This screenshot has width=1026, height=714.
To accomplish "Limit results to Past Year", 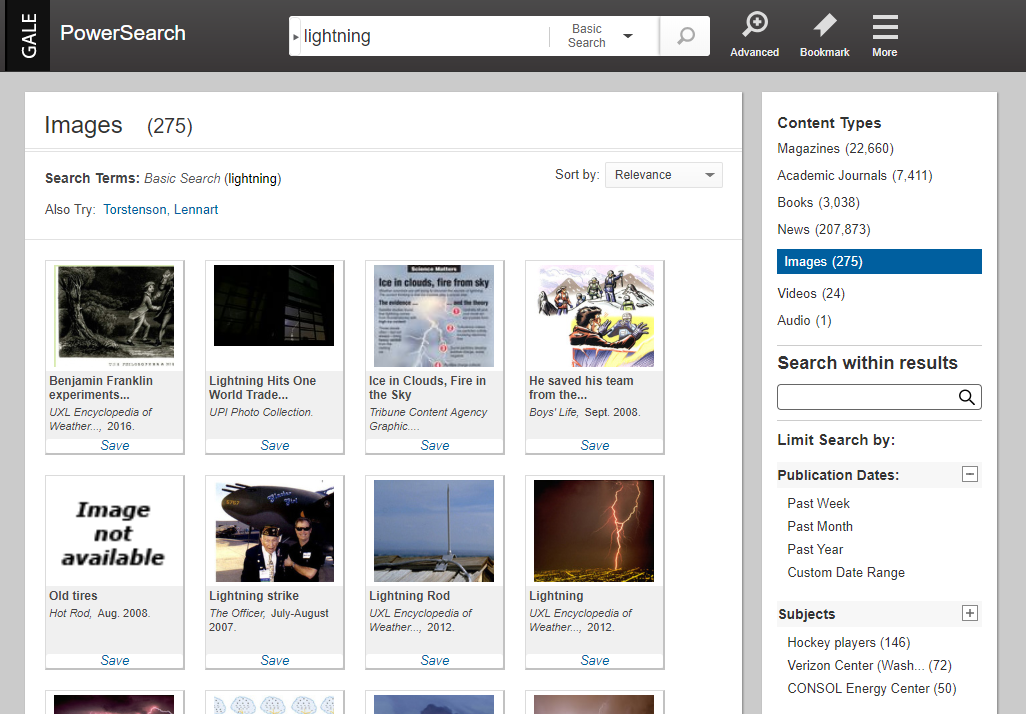I will coord(815,549).
